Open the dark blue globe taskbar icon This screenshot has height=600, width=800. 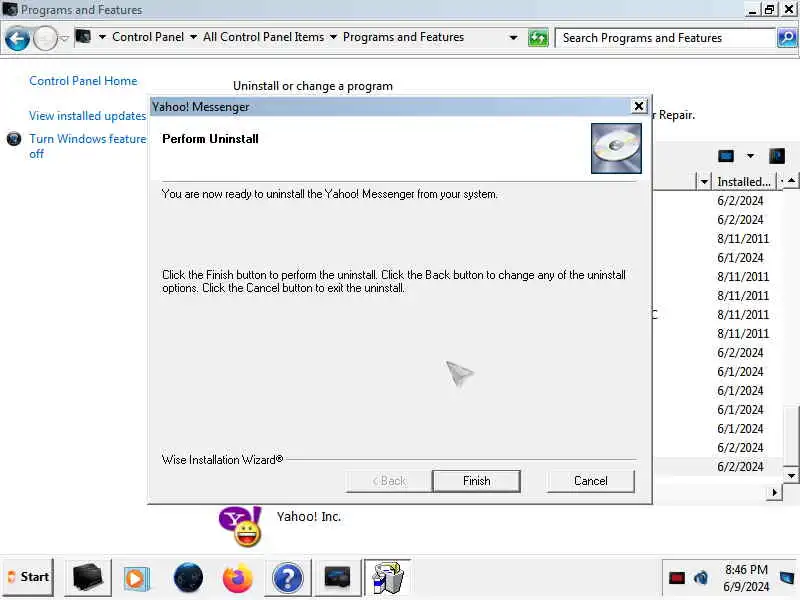[x=188, y=578]
